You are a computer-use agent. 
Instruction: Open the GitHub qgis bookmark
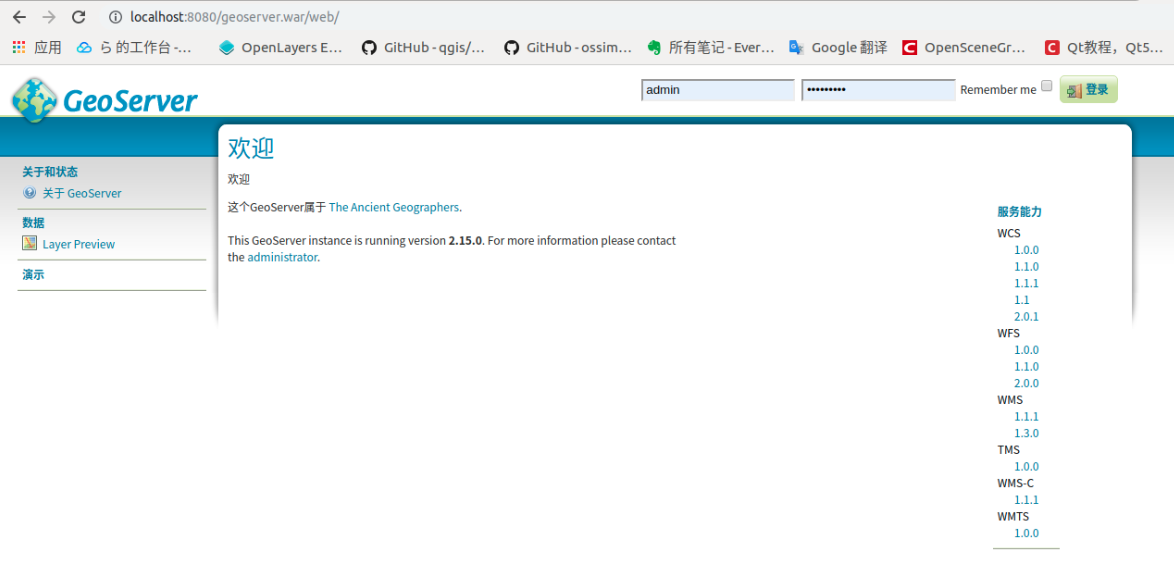click(x=423, y=47)
